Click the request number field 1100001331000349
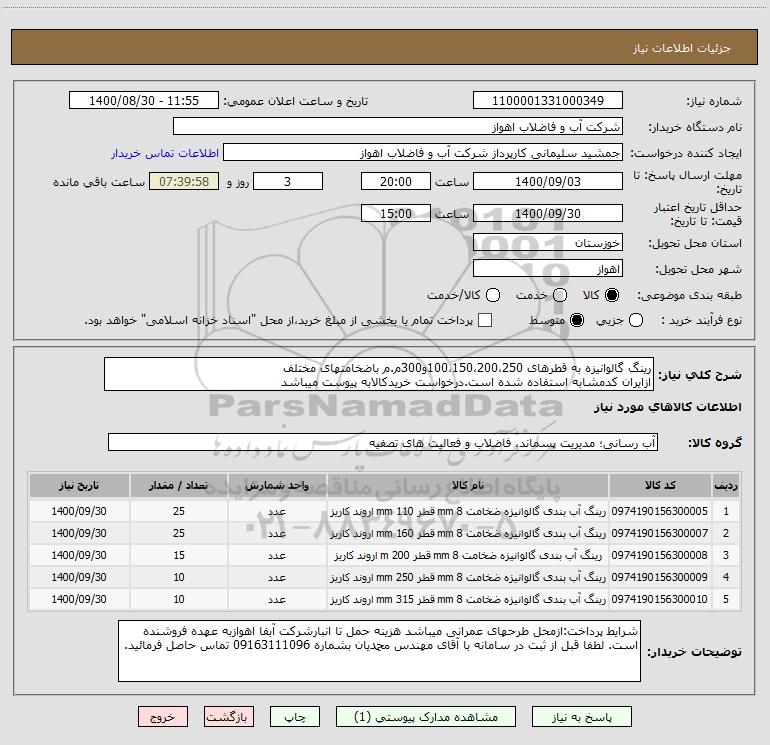The image size is (770, 745). (548, 101)
